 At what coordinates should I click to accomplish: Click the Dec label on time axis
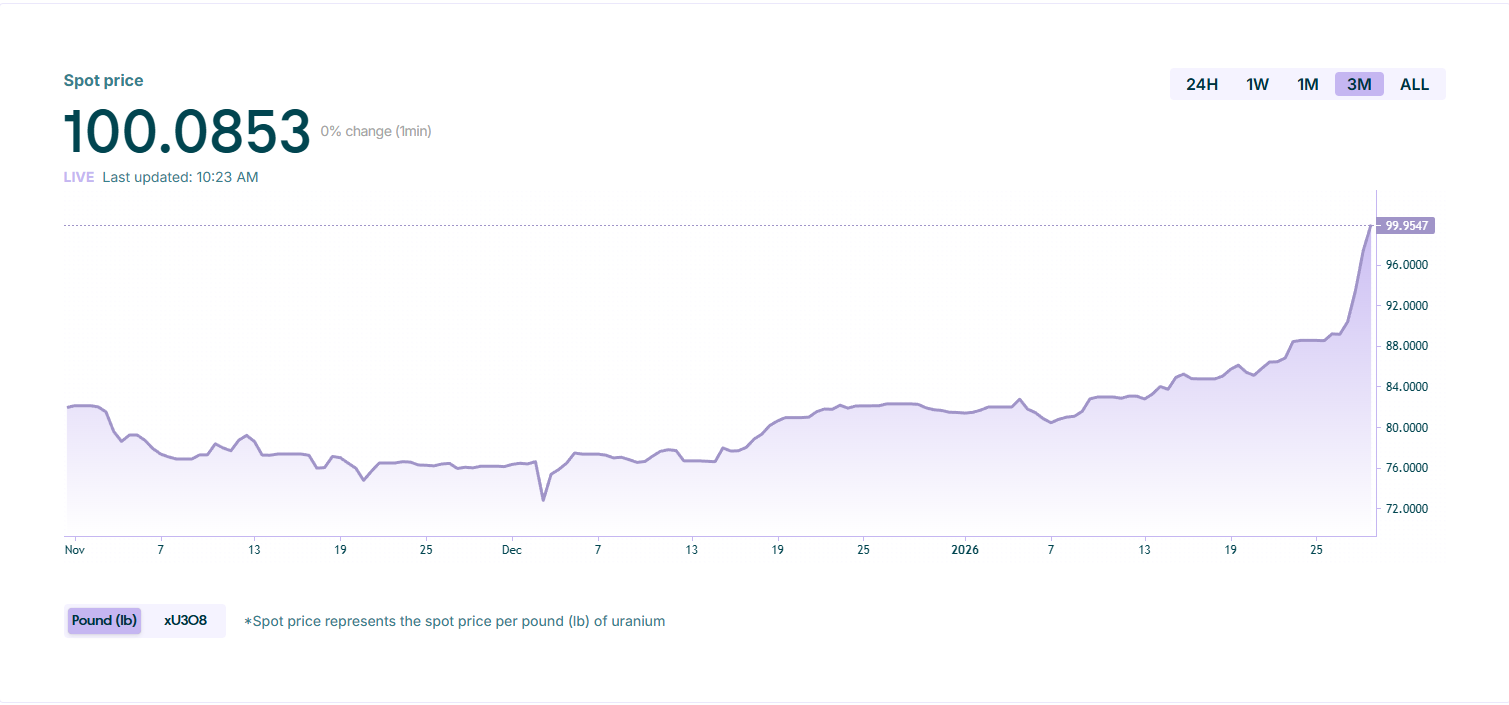(512, 550)
